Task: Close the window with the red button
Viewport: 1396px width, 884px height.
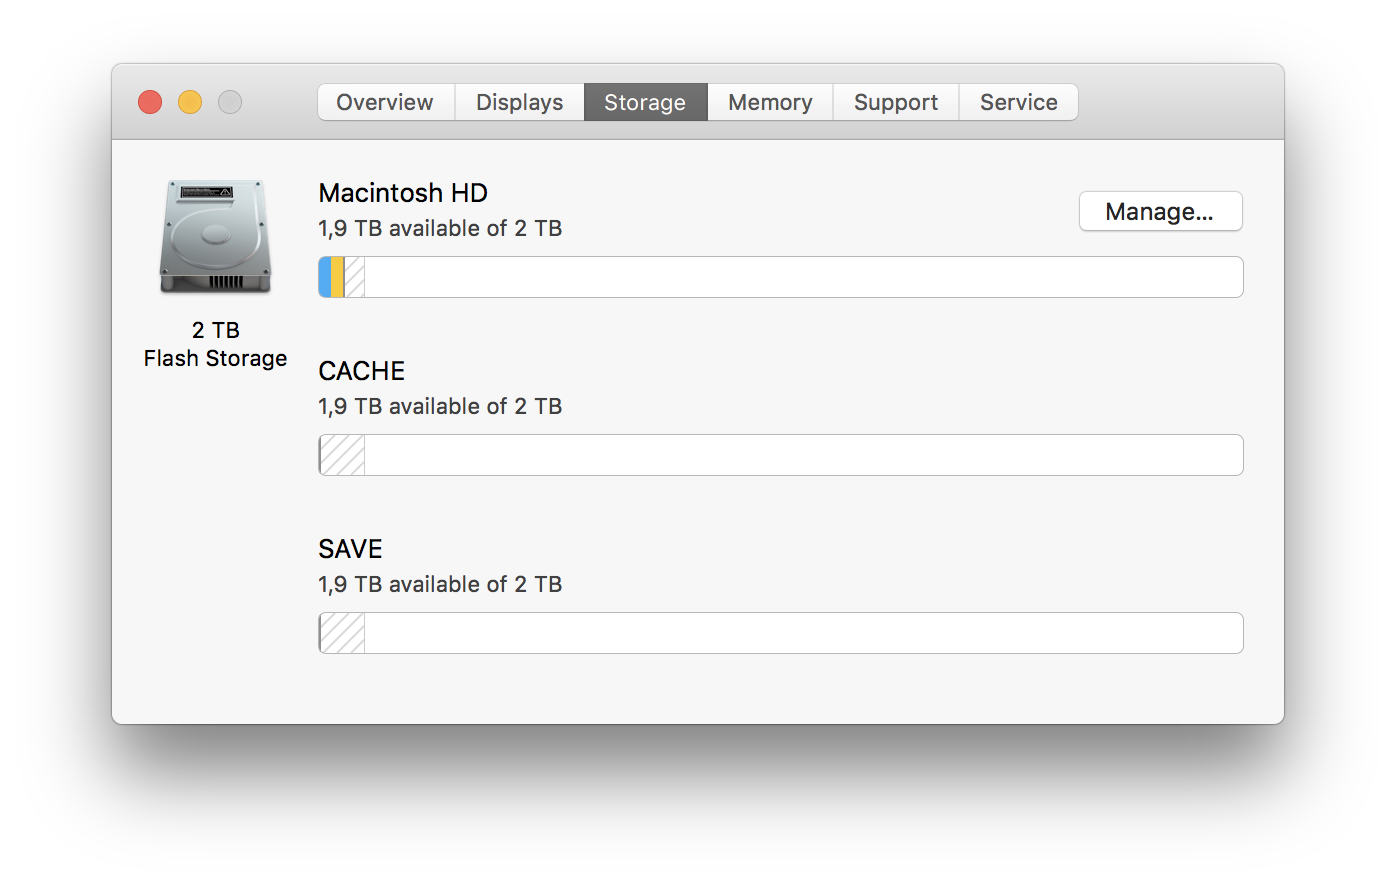Action: [150, 102]
